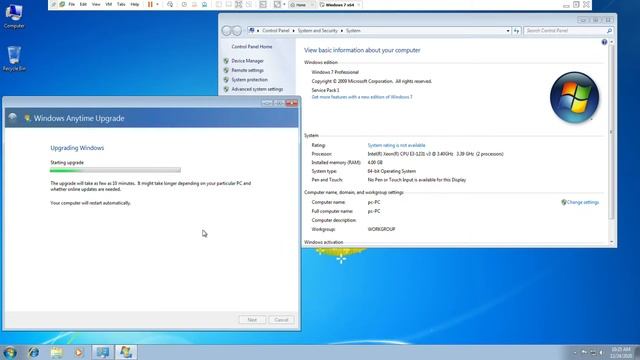Switch to Anytime Upgrade taskbar button

pyautogui.click(x=126, y=352)
